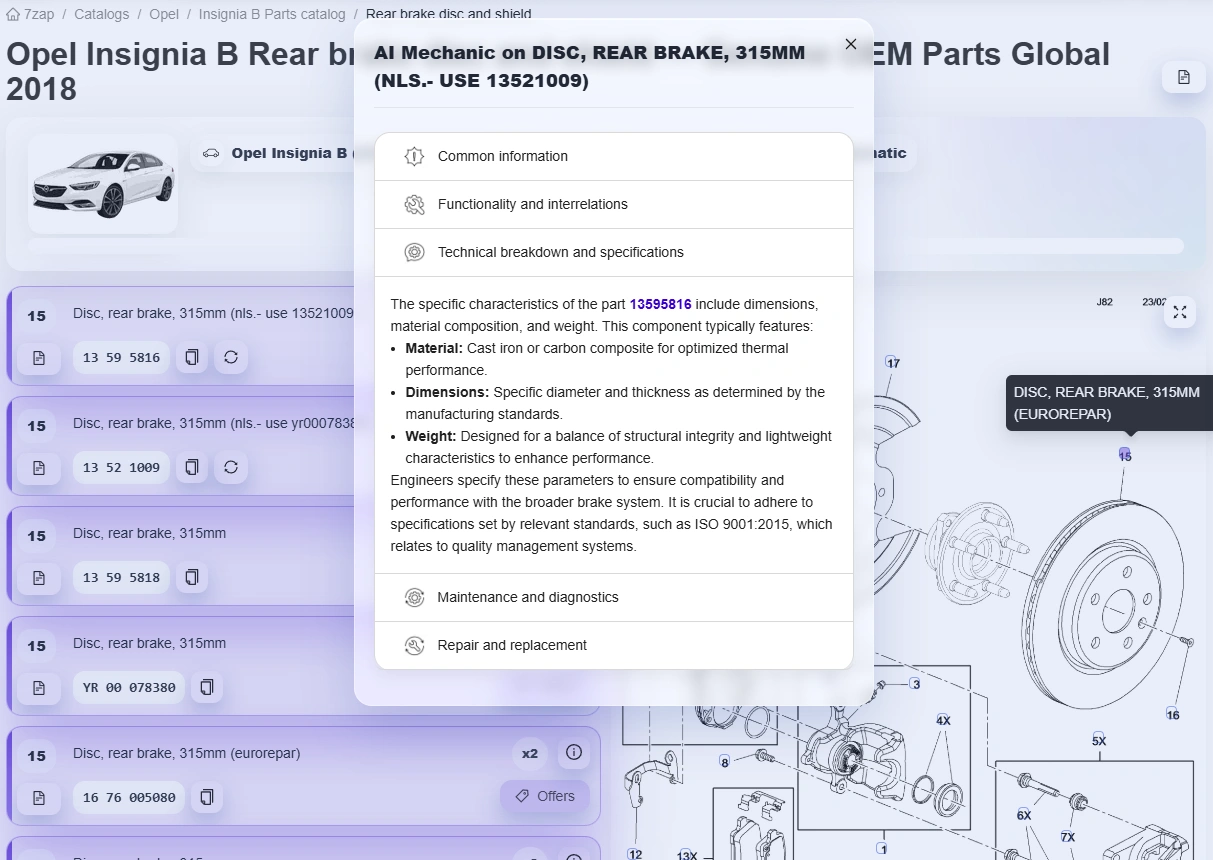The height and width of the screenshot is (860, 1213).
Task: Expand the parts diagram to fullscreen
Action: 1180,312
